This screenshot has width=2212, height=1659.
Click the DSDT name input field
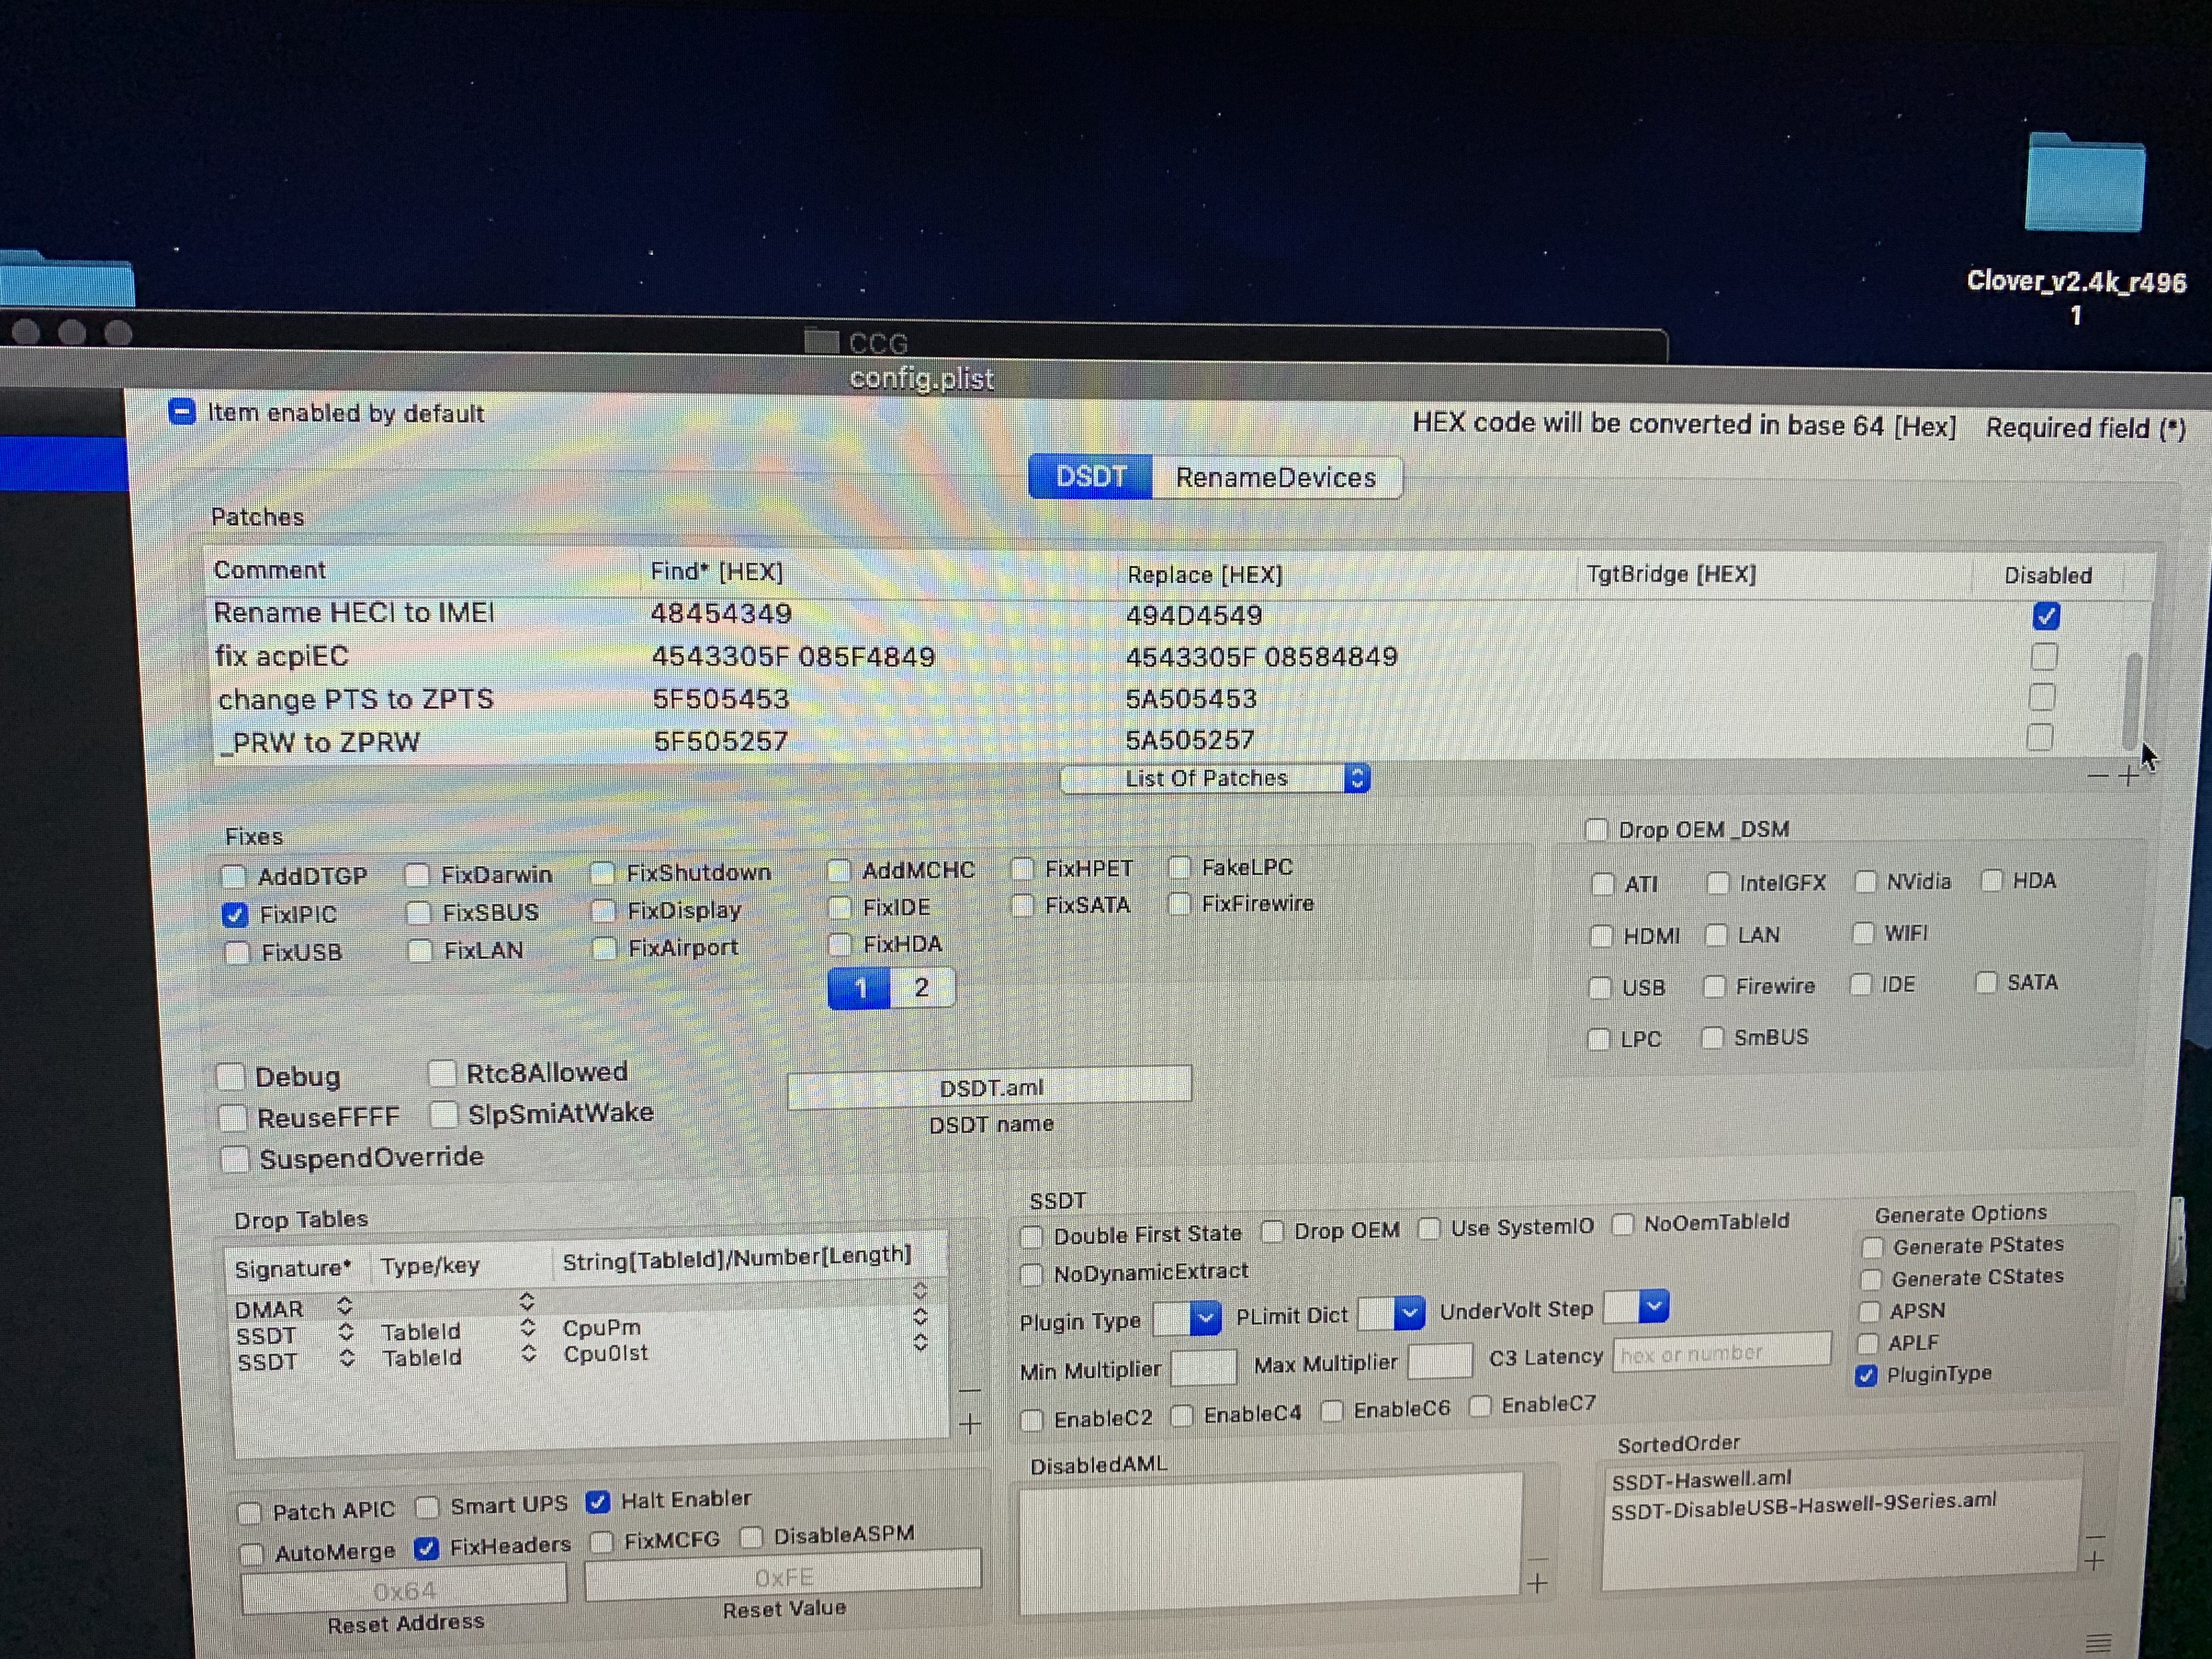989,1087
